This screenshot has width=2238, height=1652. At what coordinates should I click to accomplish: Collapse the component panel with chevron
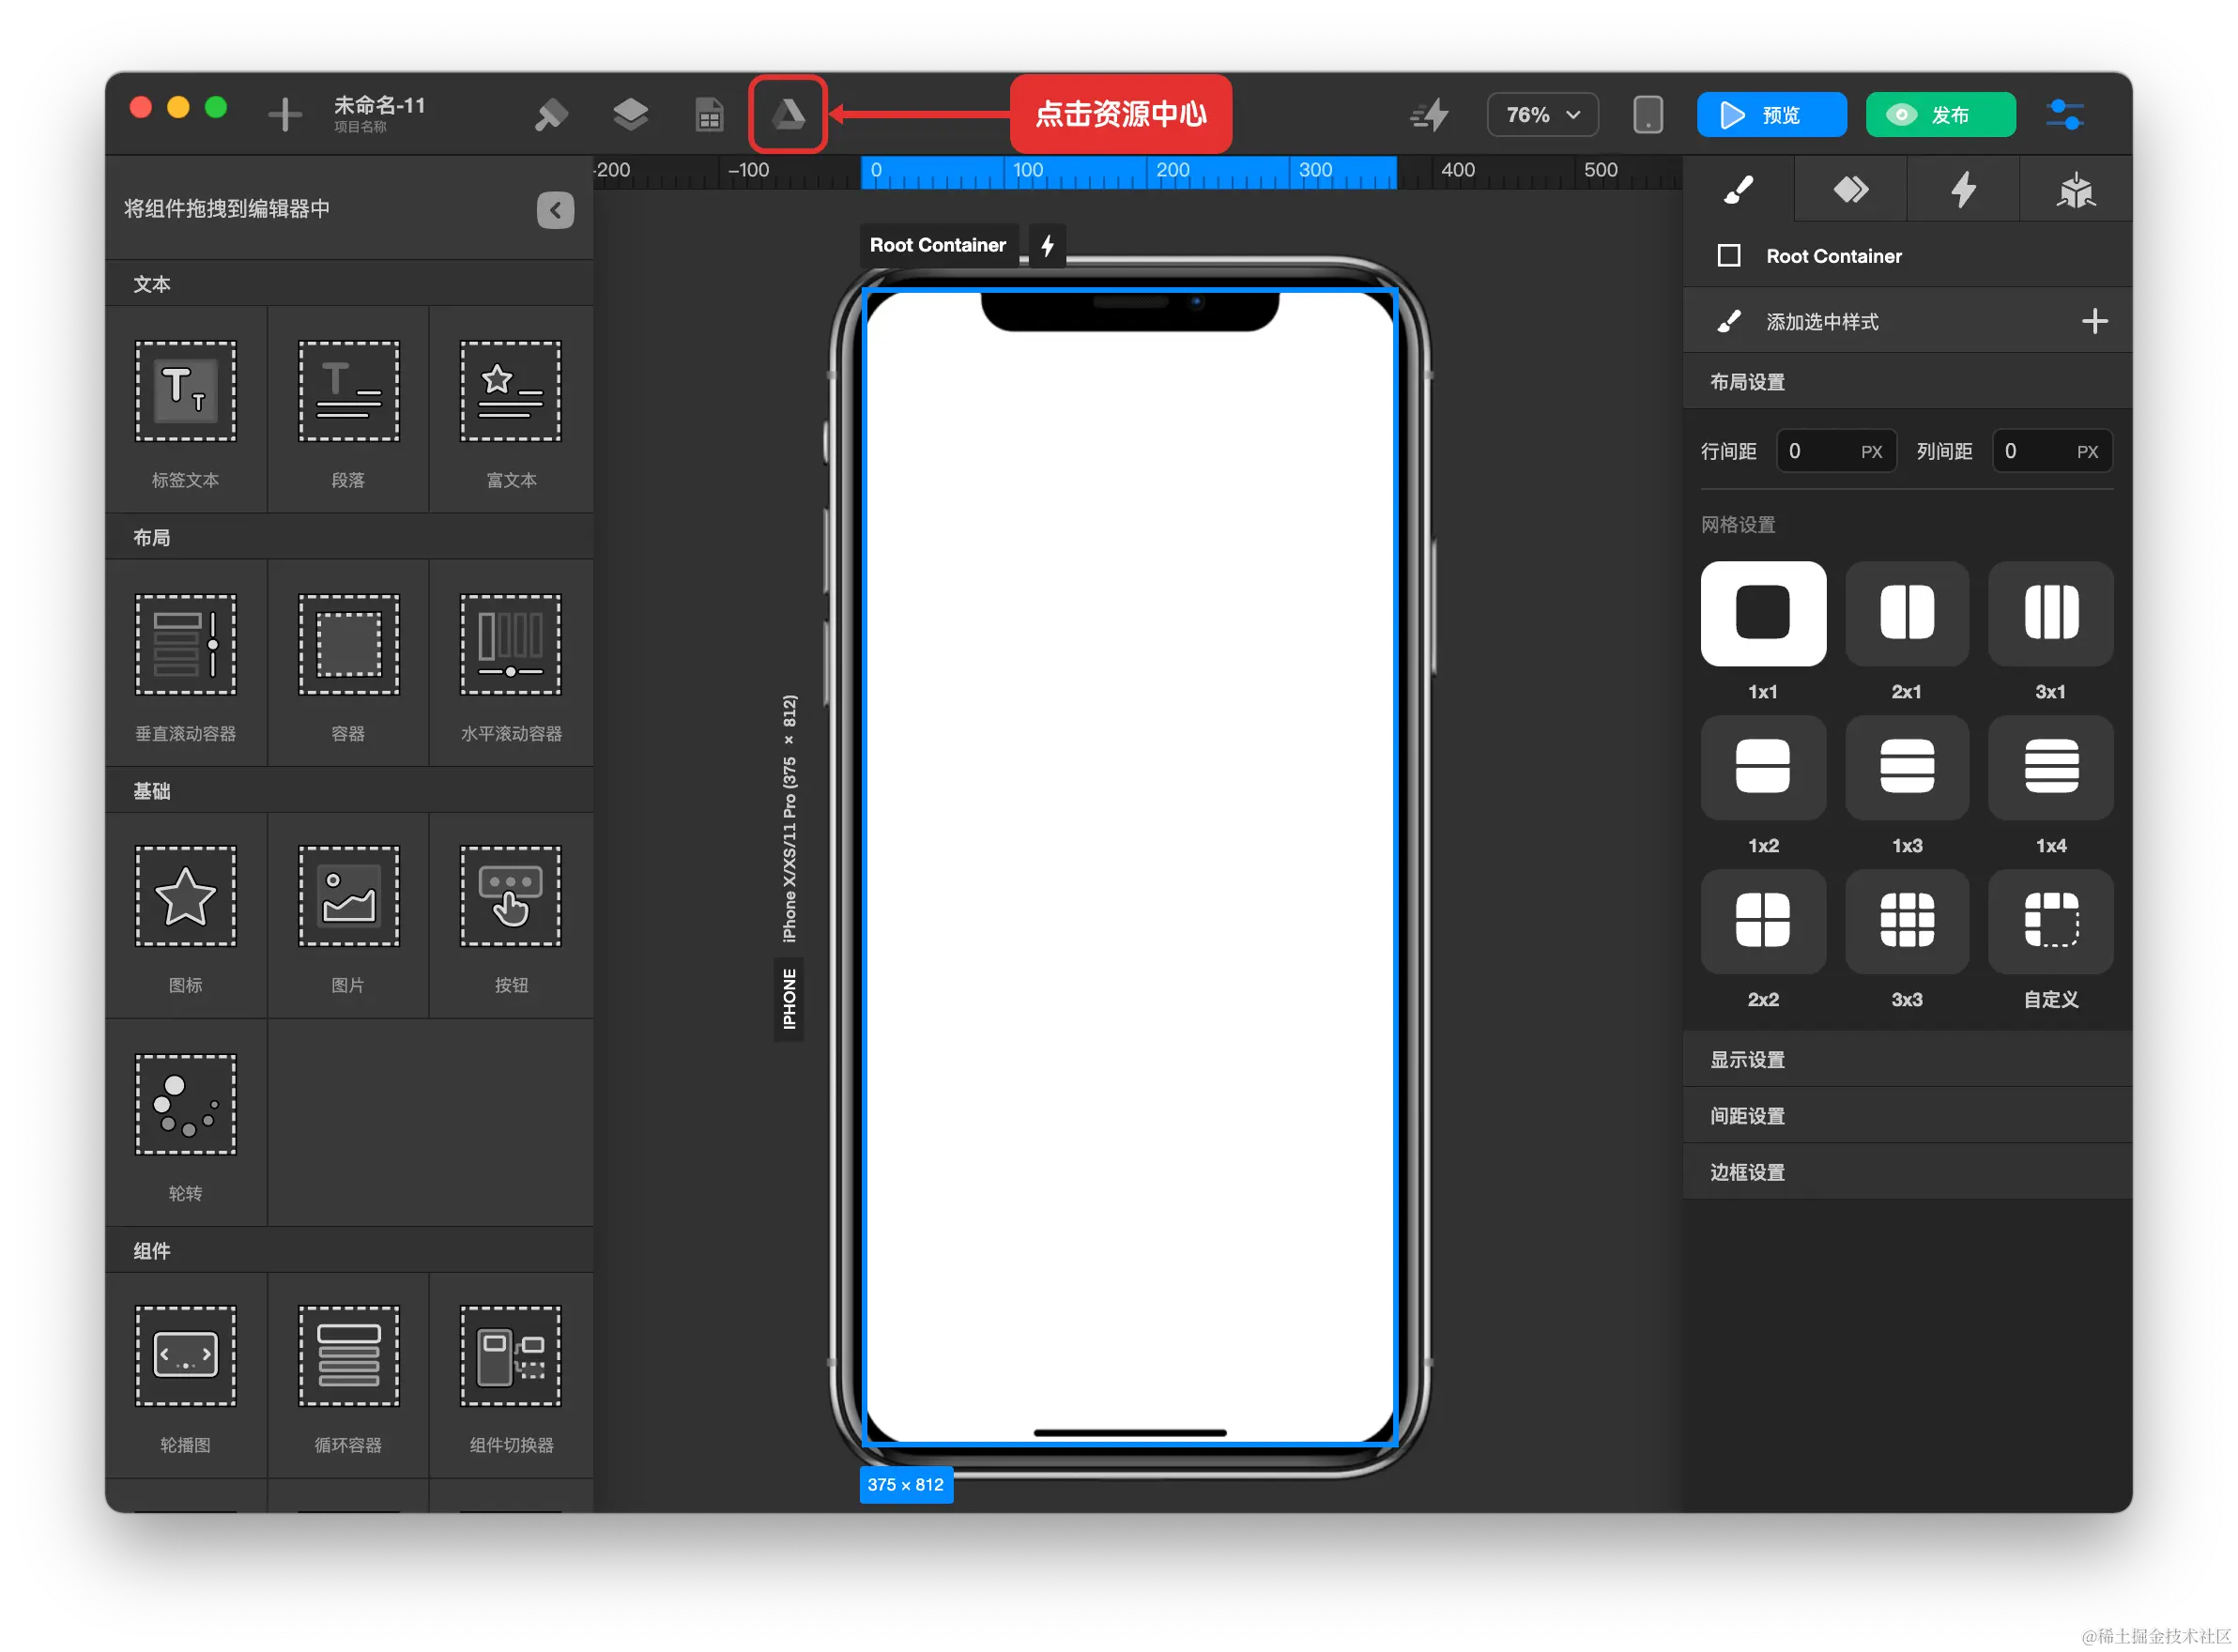pos(555,210)
